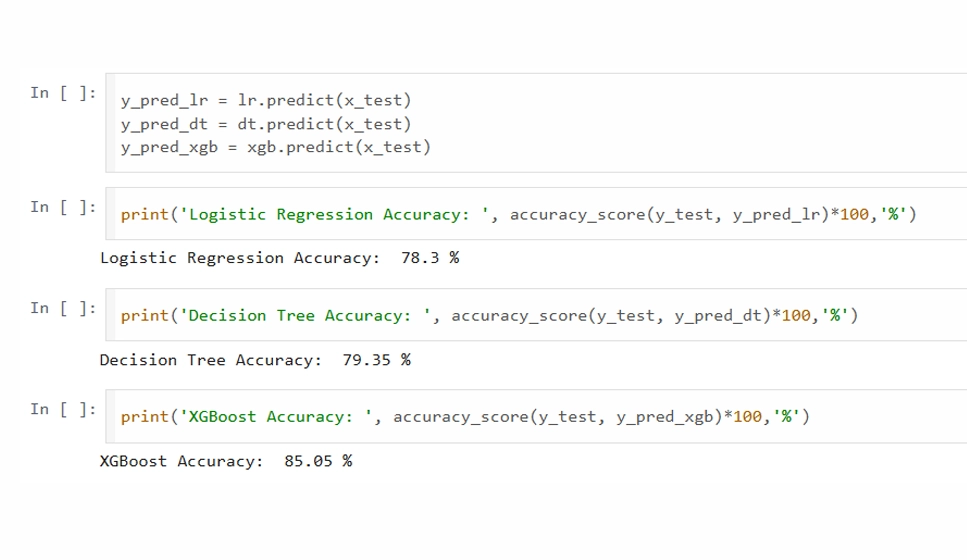This screenshot has height=560, width=967.
Task: Select the Decision Tree print cell
Action: point(537,315)
